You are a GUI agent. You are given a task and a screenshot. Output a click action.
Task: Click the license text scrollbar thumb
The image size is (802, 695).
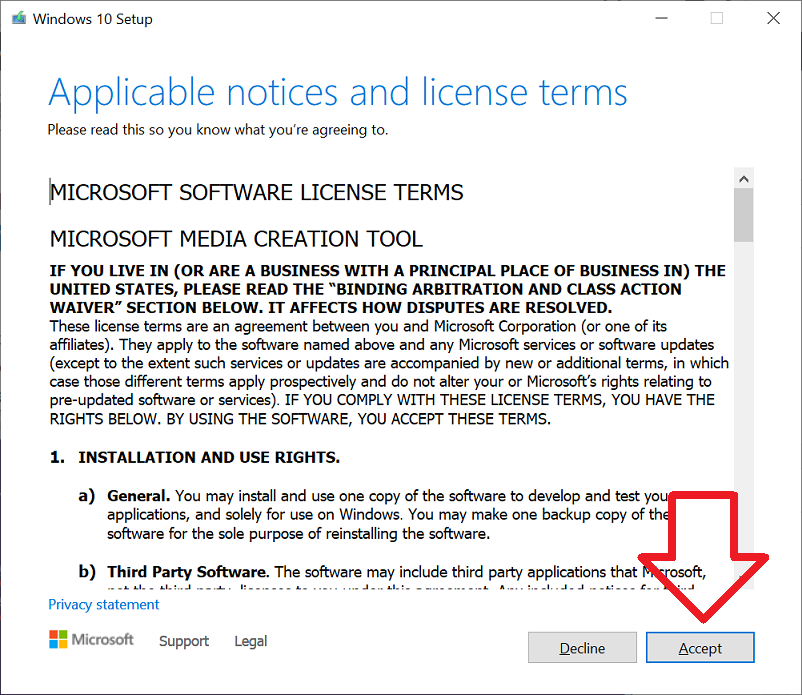(744, 215)
